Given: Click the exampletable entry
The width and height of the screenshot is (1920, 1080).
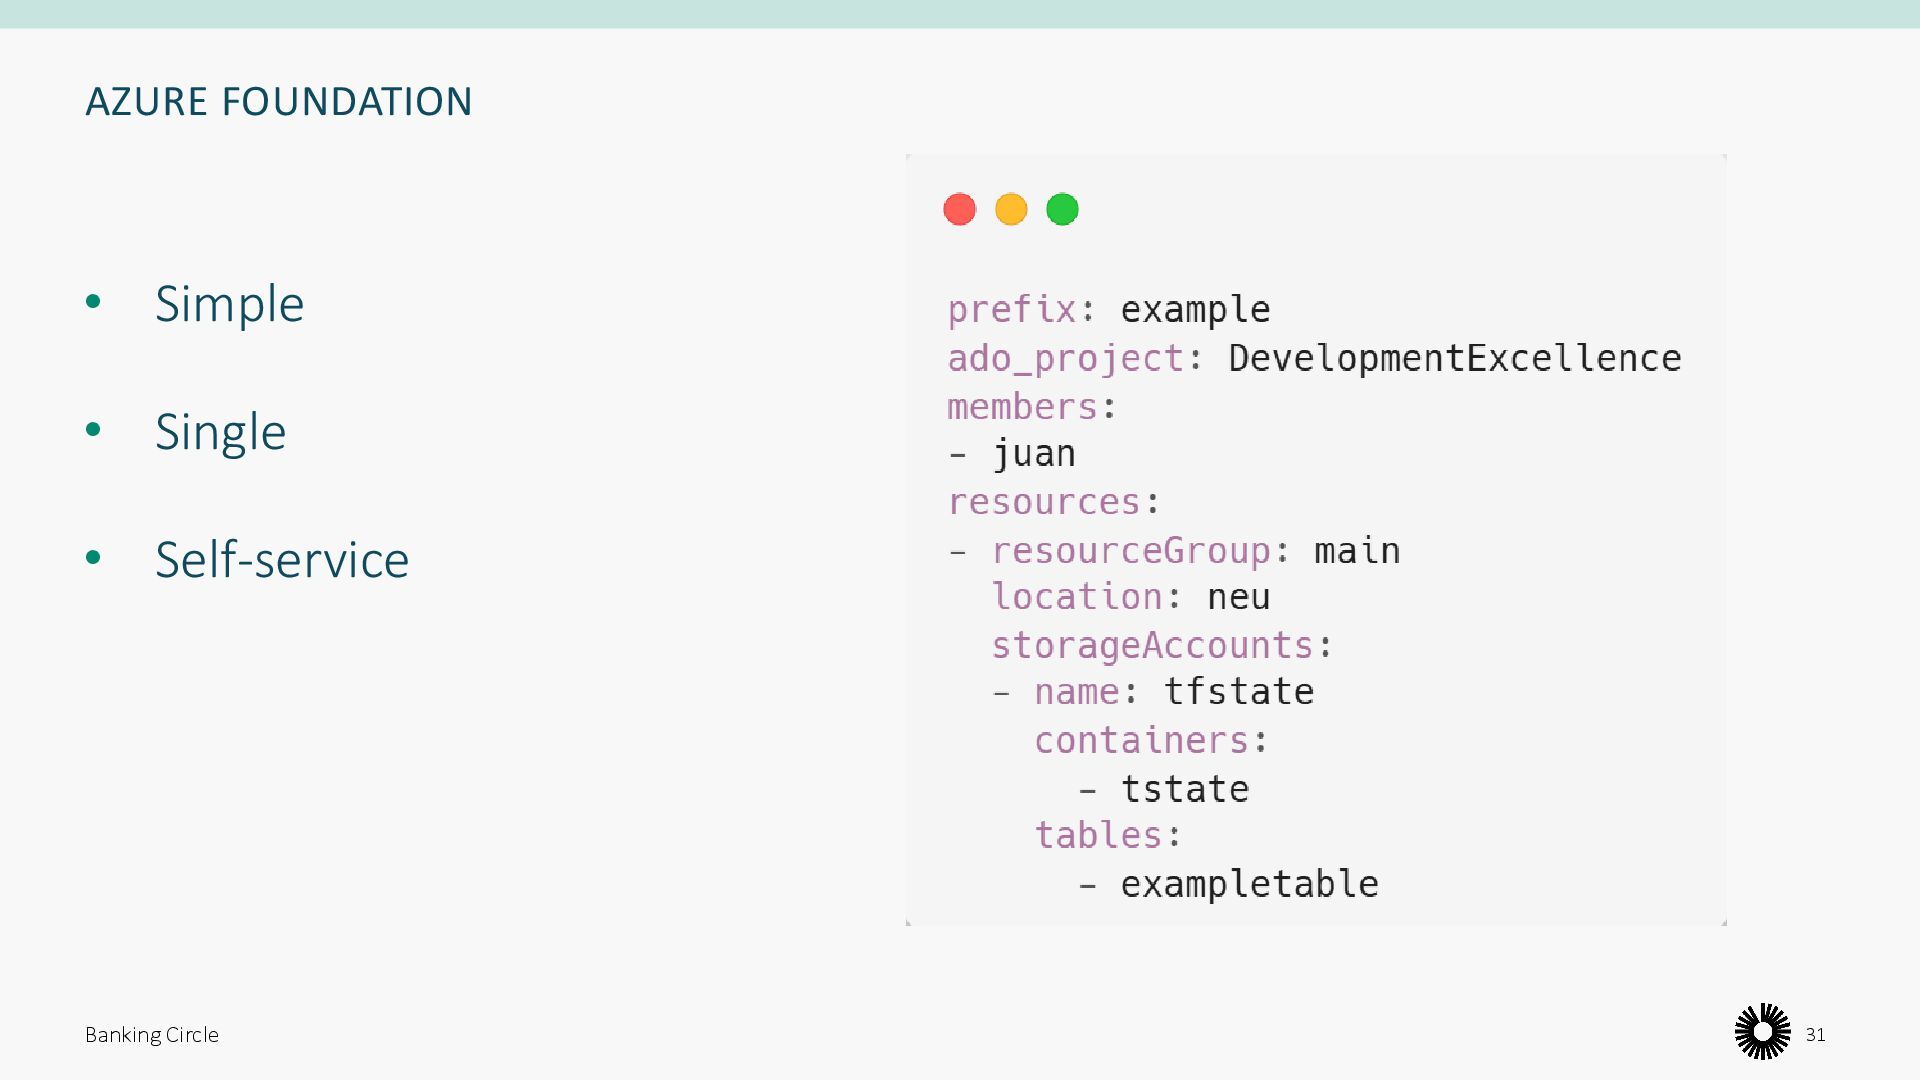Looking at the screenshot, I should click(x=1249, y=884).
